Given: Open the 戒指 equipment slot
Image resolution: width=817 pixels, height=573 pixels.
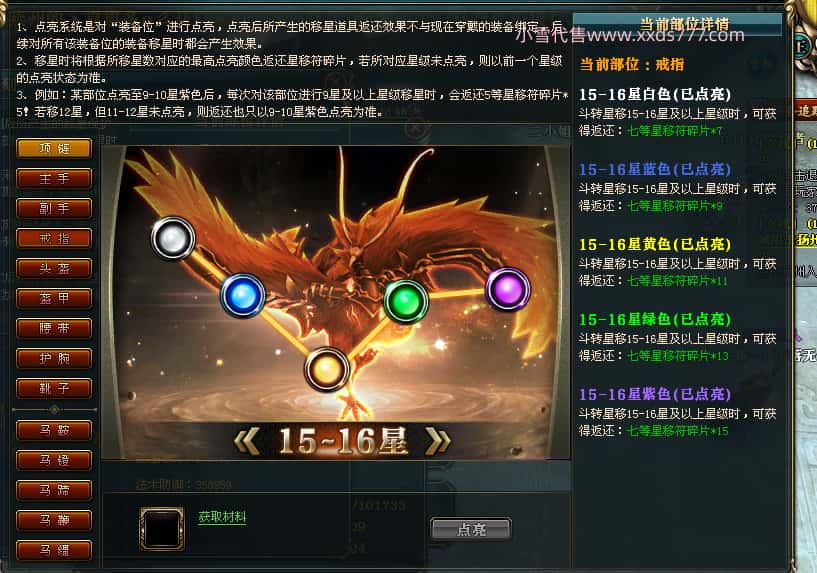Looking at the screenshot, I should [54, 239].
